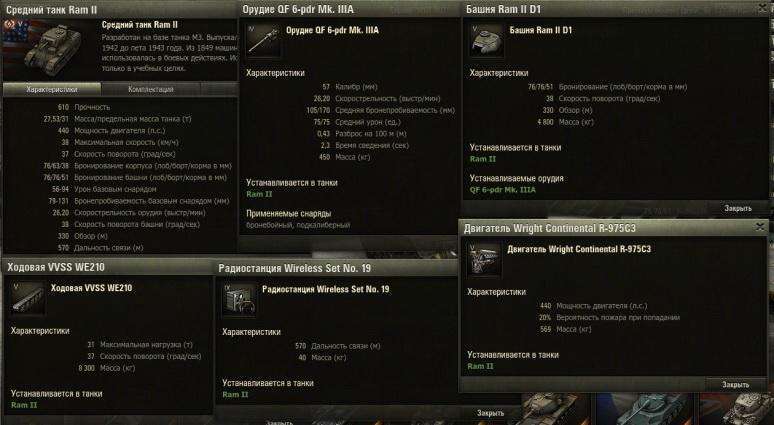Click the Wireless Set No. 19 radio icon
The image size is (774, 425).
point(239,299)
